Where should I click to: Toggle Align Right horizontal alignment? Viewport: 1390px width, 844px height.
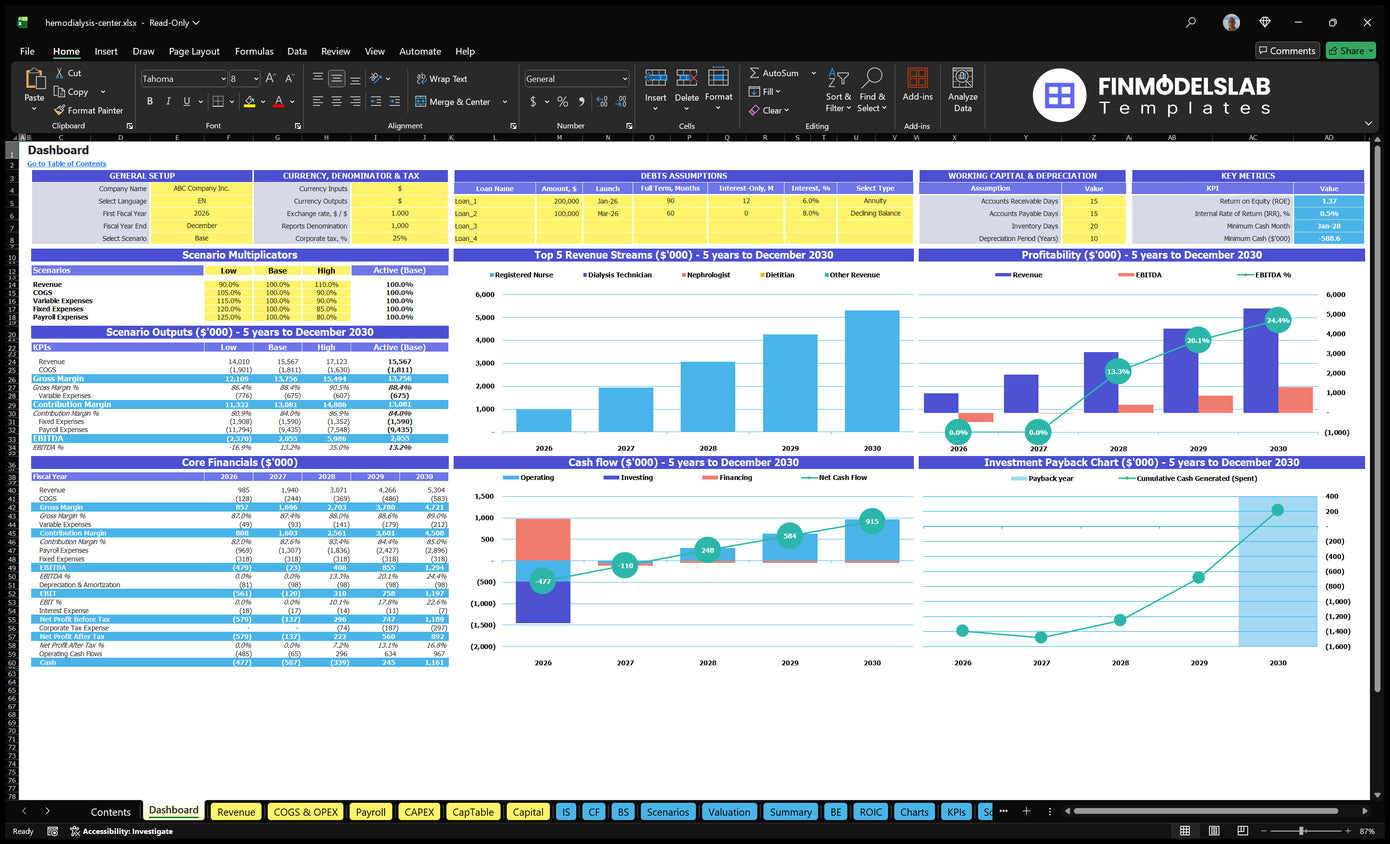tap(354, 101)
